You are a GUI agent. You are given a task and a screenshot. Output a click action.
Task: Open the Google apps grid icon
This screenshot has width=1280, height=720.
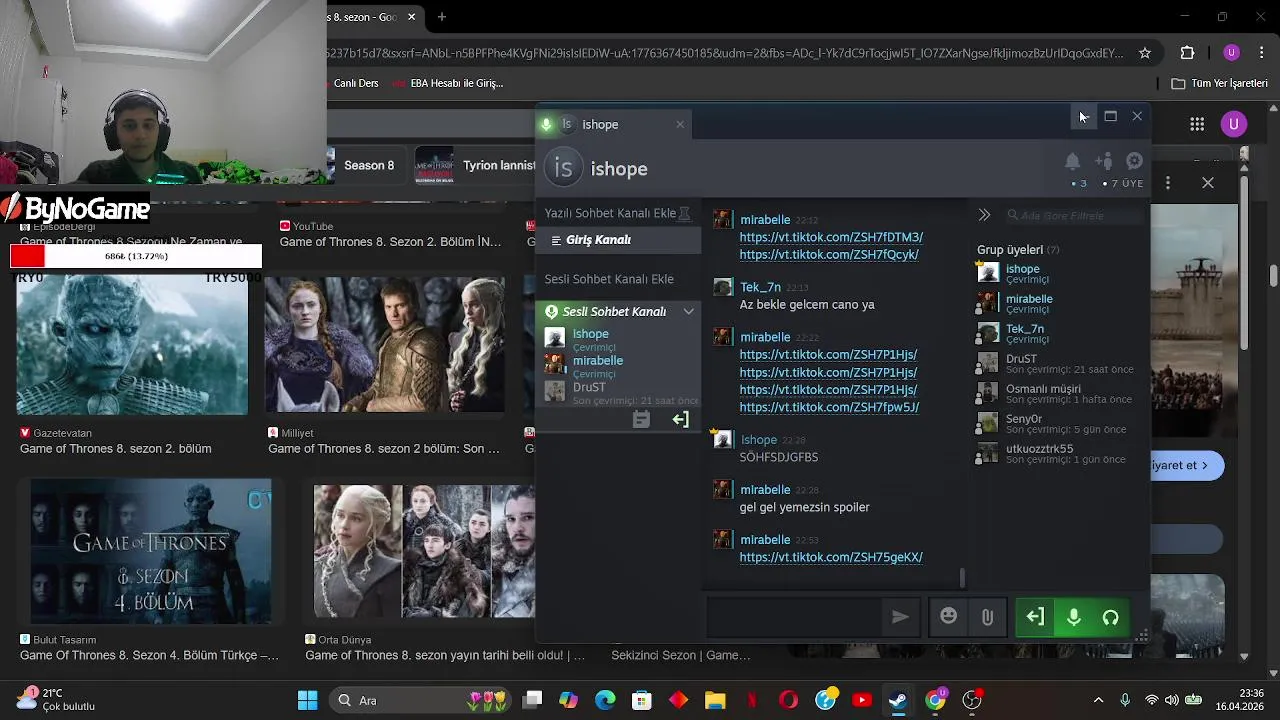click(1197, 124)
